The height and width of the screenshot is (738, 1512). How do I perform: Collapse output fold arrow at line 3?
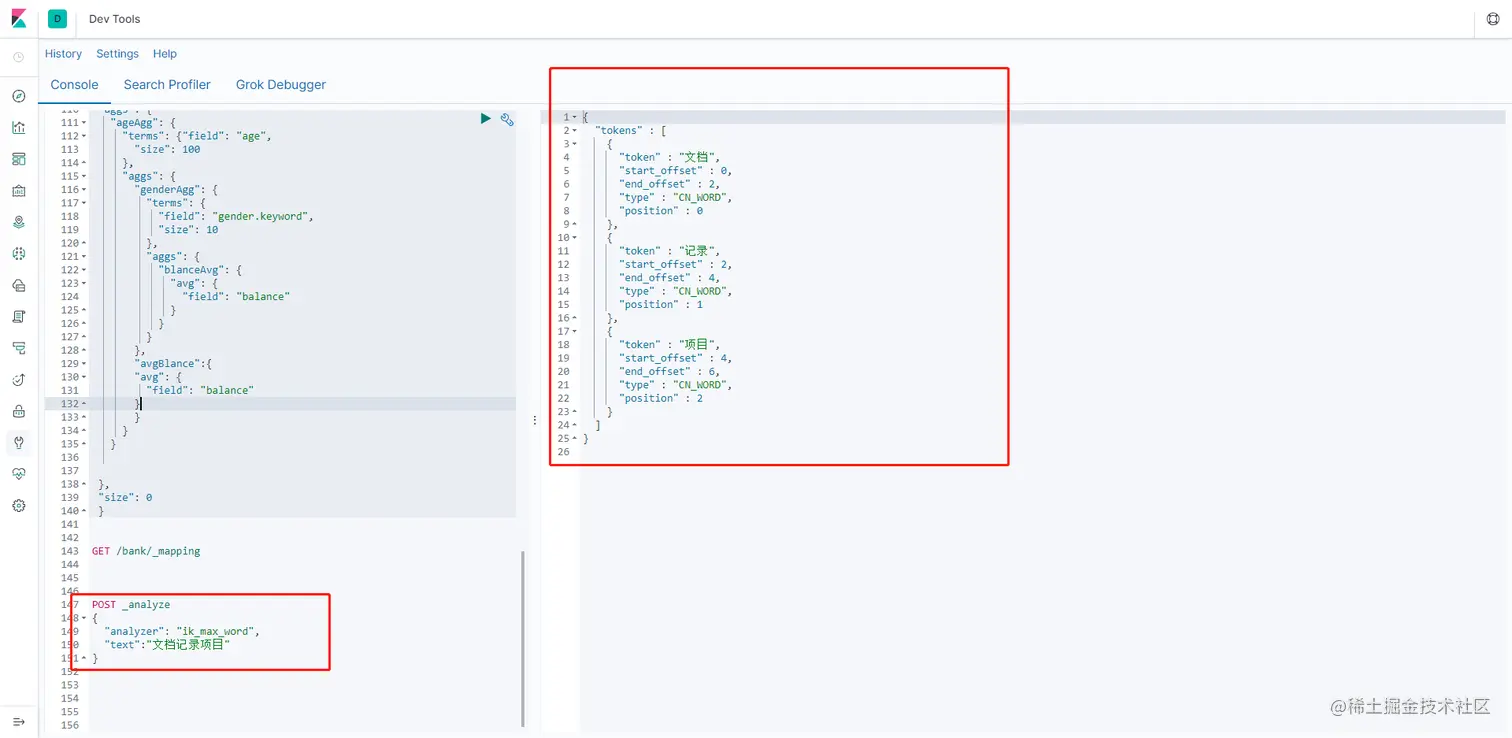click(x=575, y=144)
